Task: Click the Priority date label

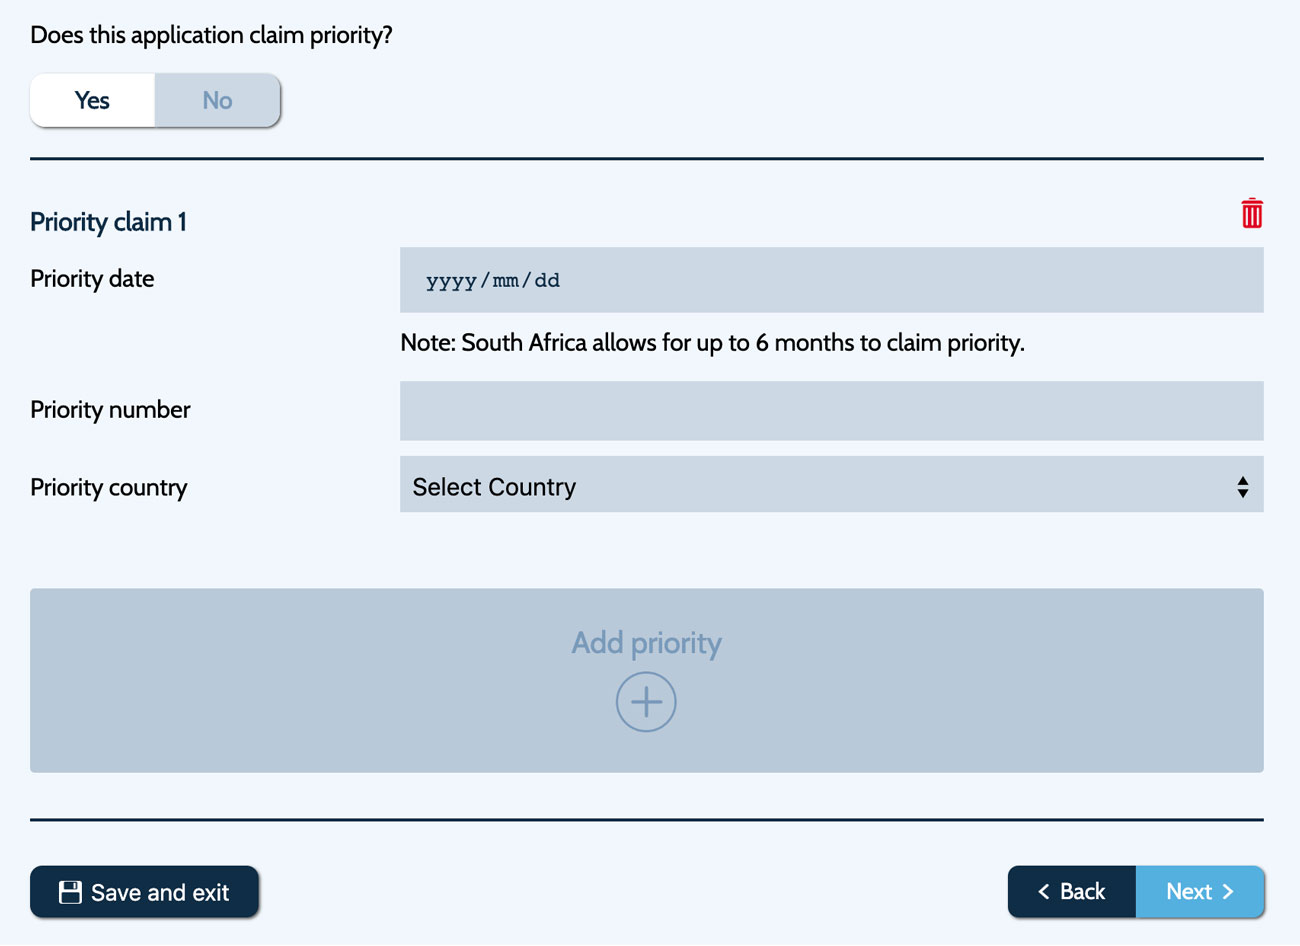Action: pyautogui.click(x=92, y=279)
